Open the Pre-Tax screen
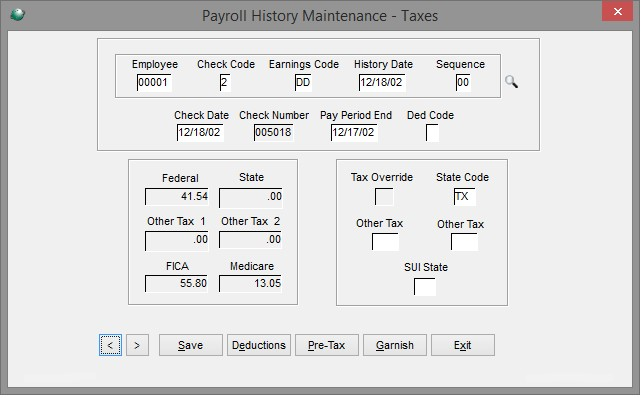Screen dimensions: 644x398 click(x=327, y=345)
